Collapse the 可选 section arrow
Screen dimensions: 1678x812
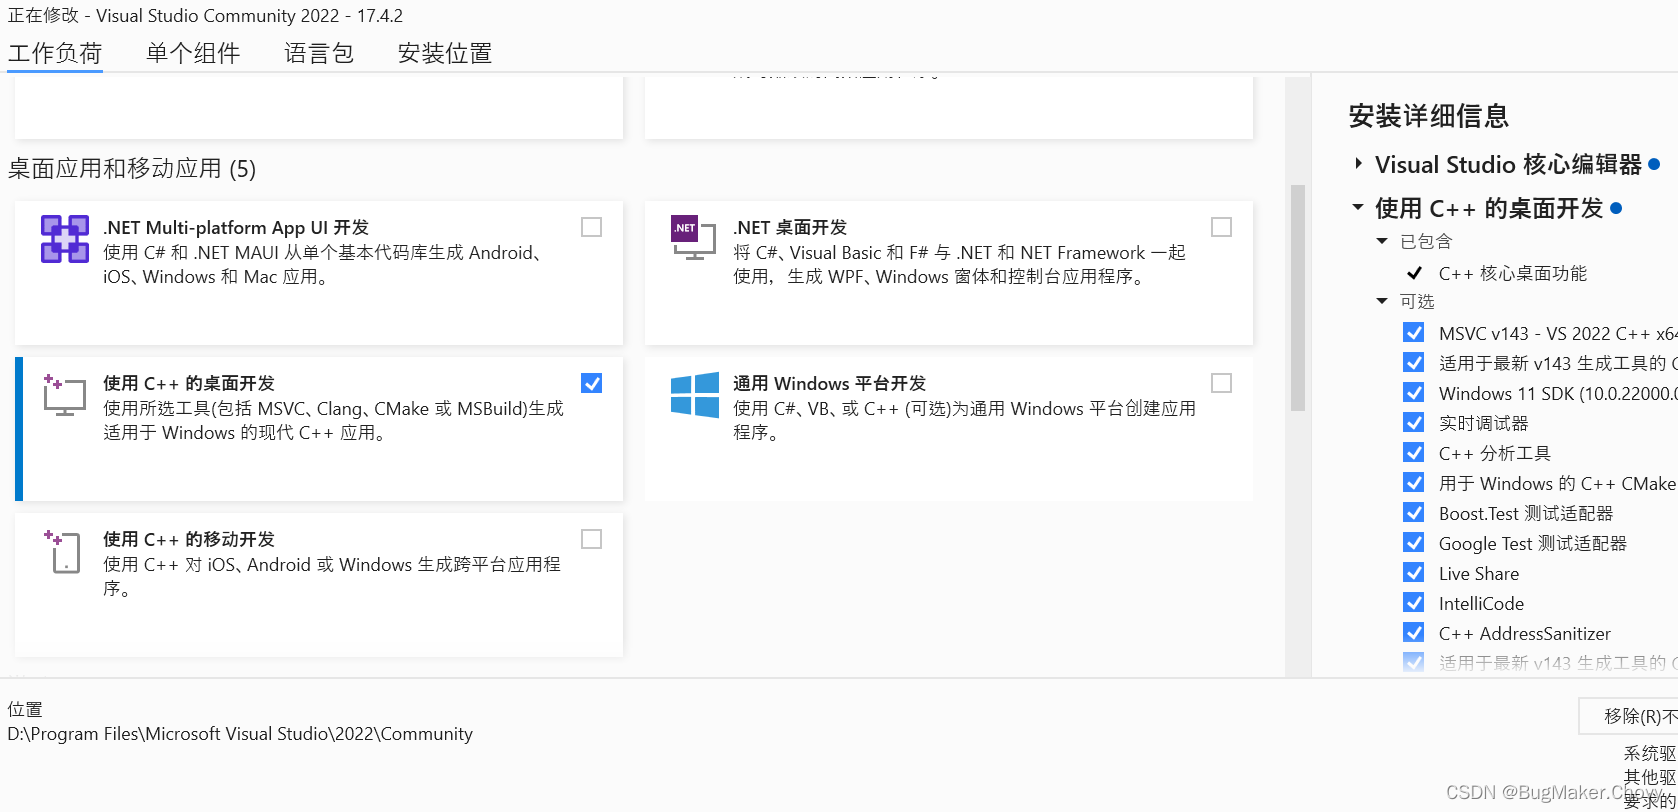1382,301
